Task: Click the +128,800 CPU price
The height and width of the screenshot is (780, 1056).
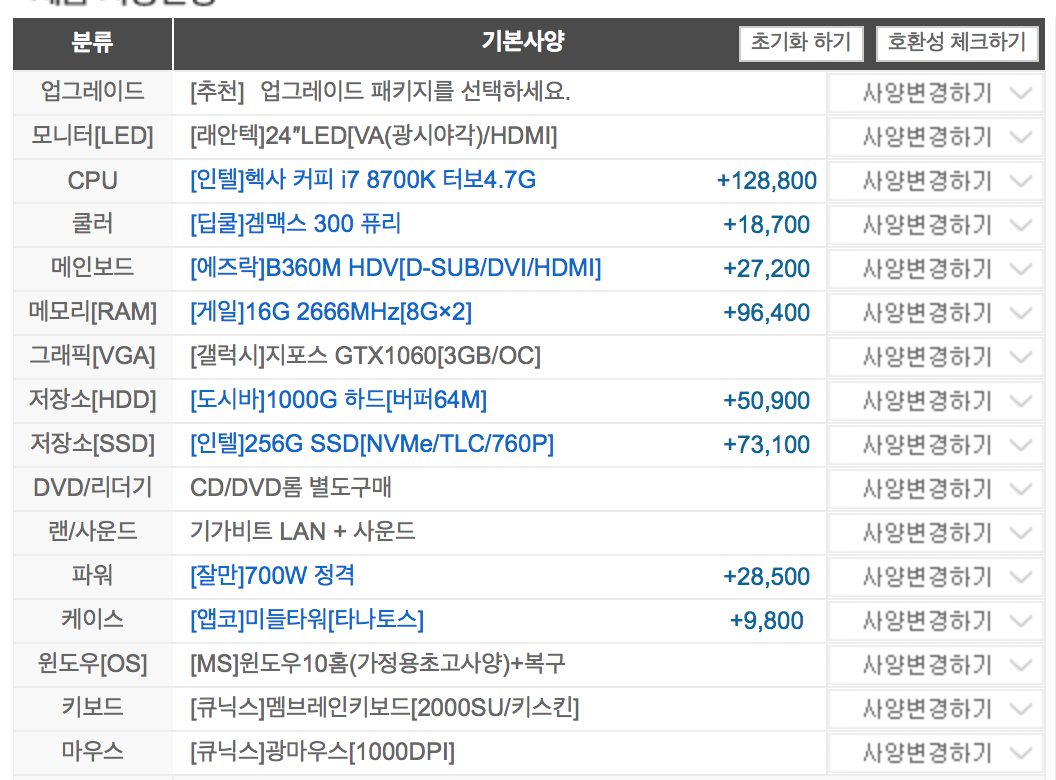Action: 766,181
